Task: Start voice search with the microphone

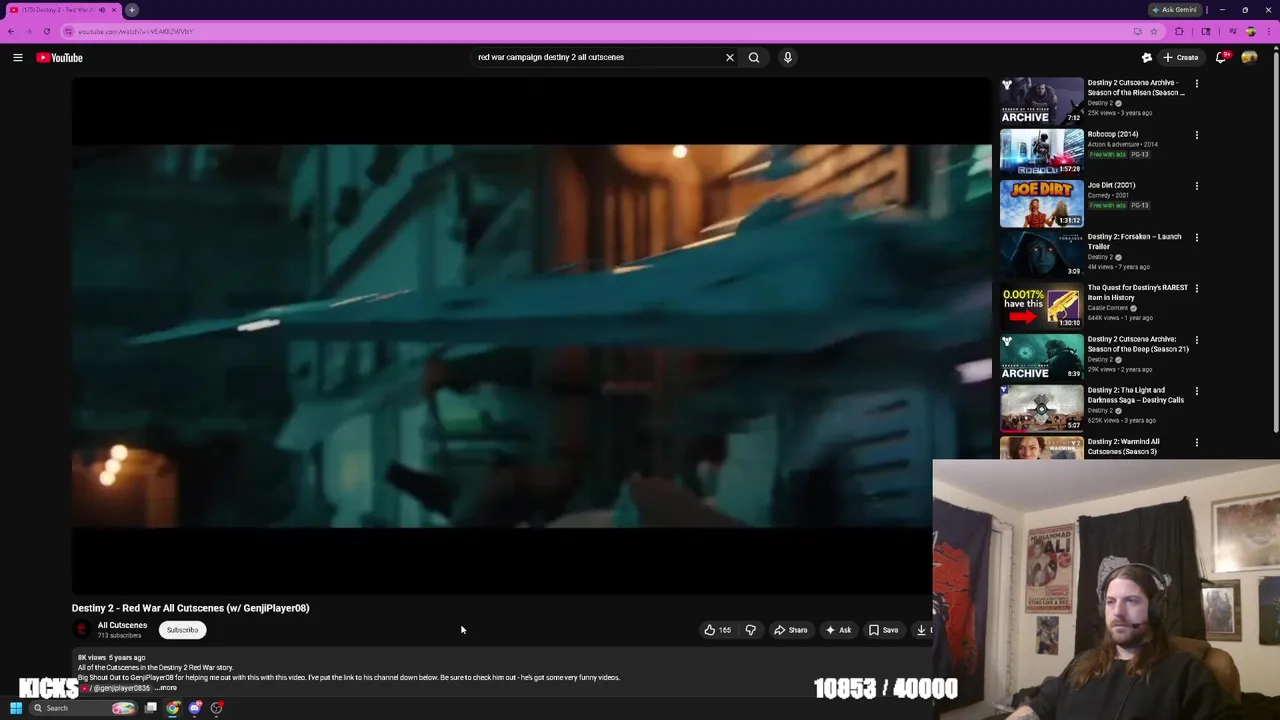Action: tap(788, 58)
